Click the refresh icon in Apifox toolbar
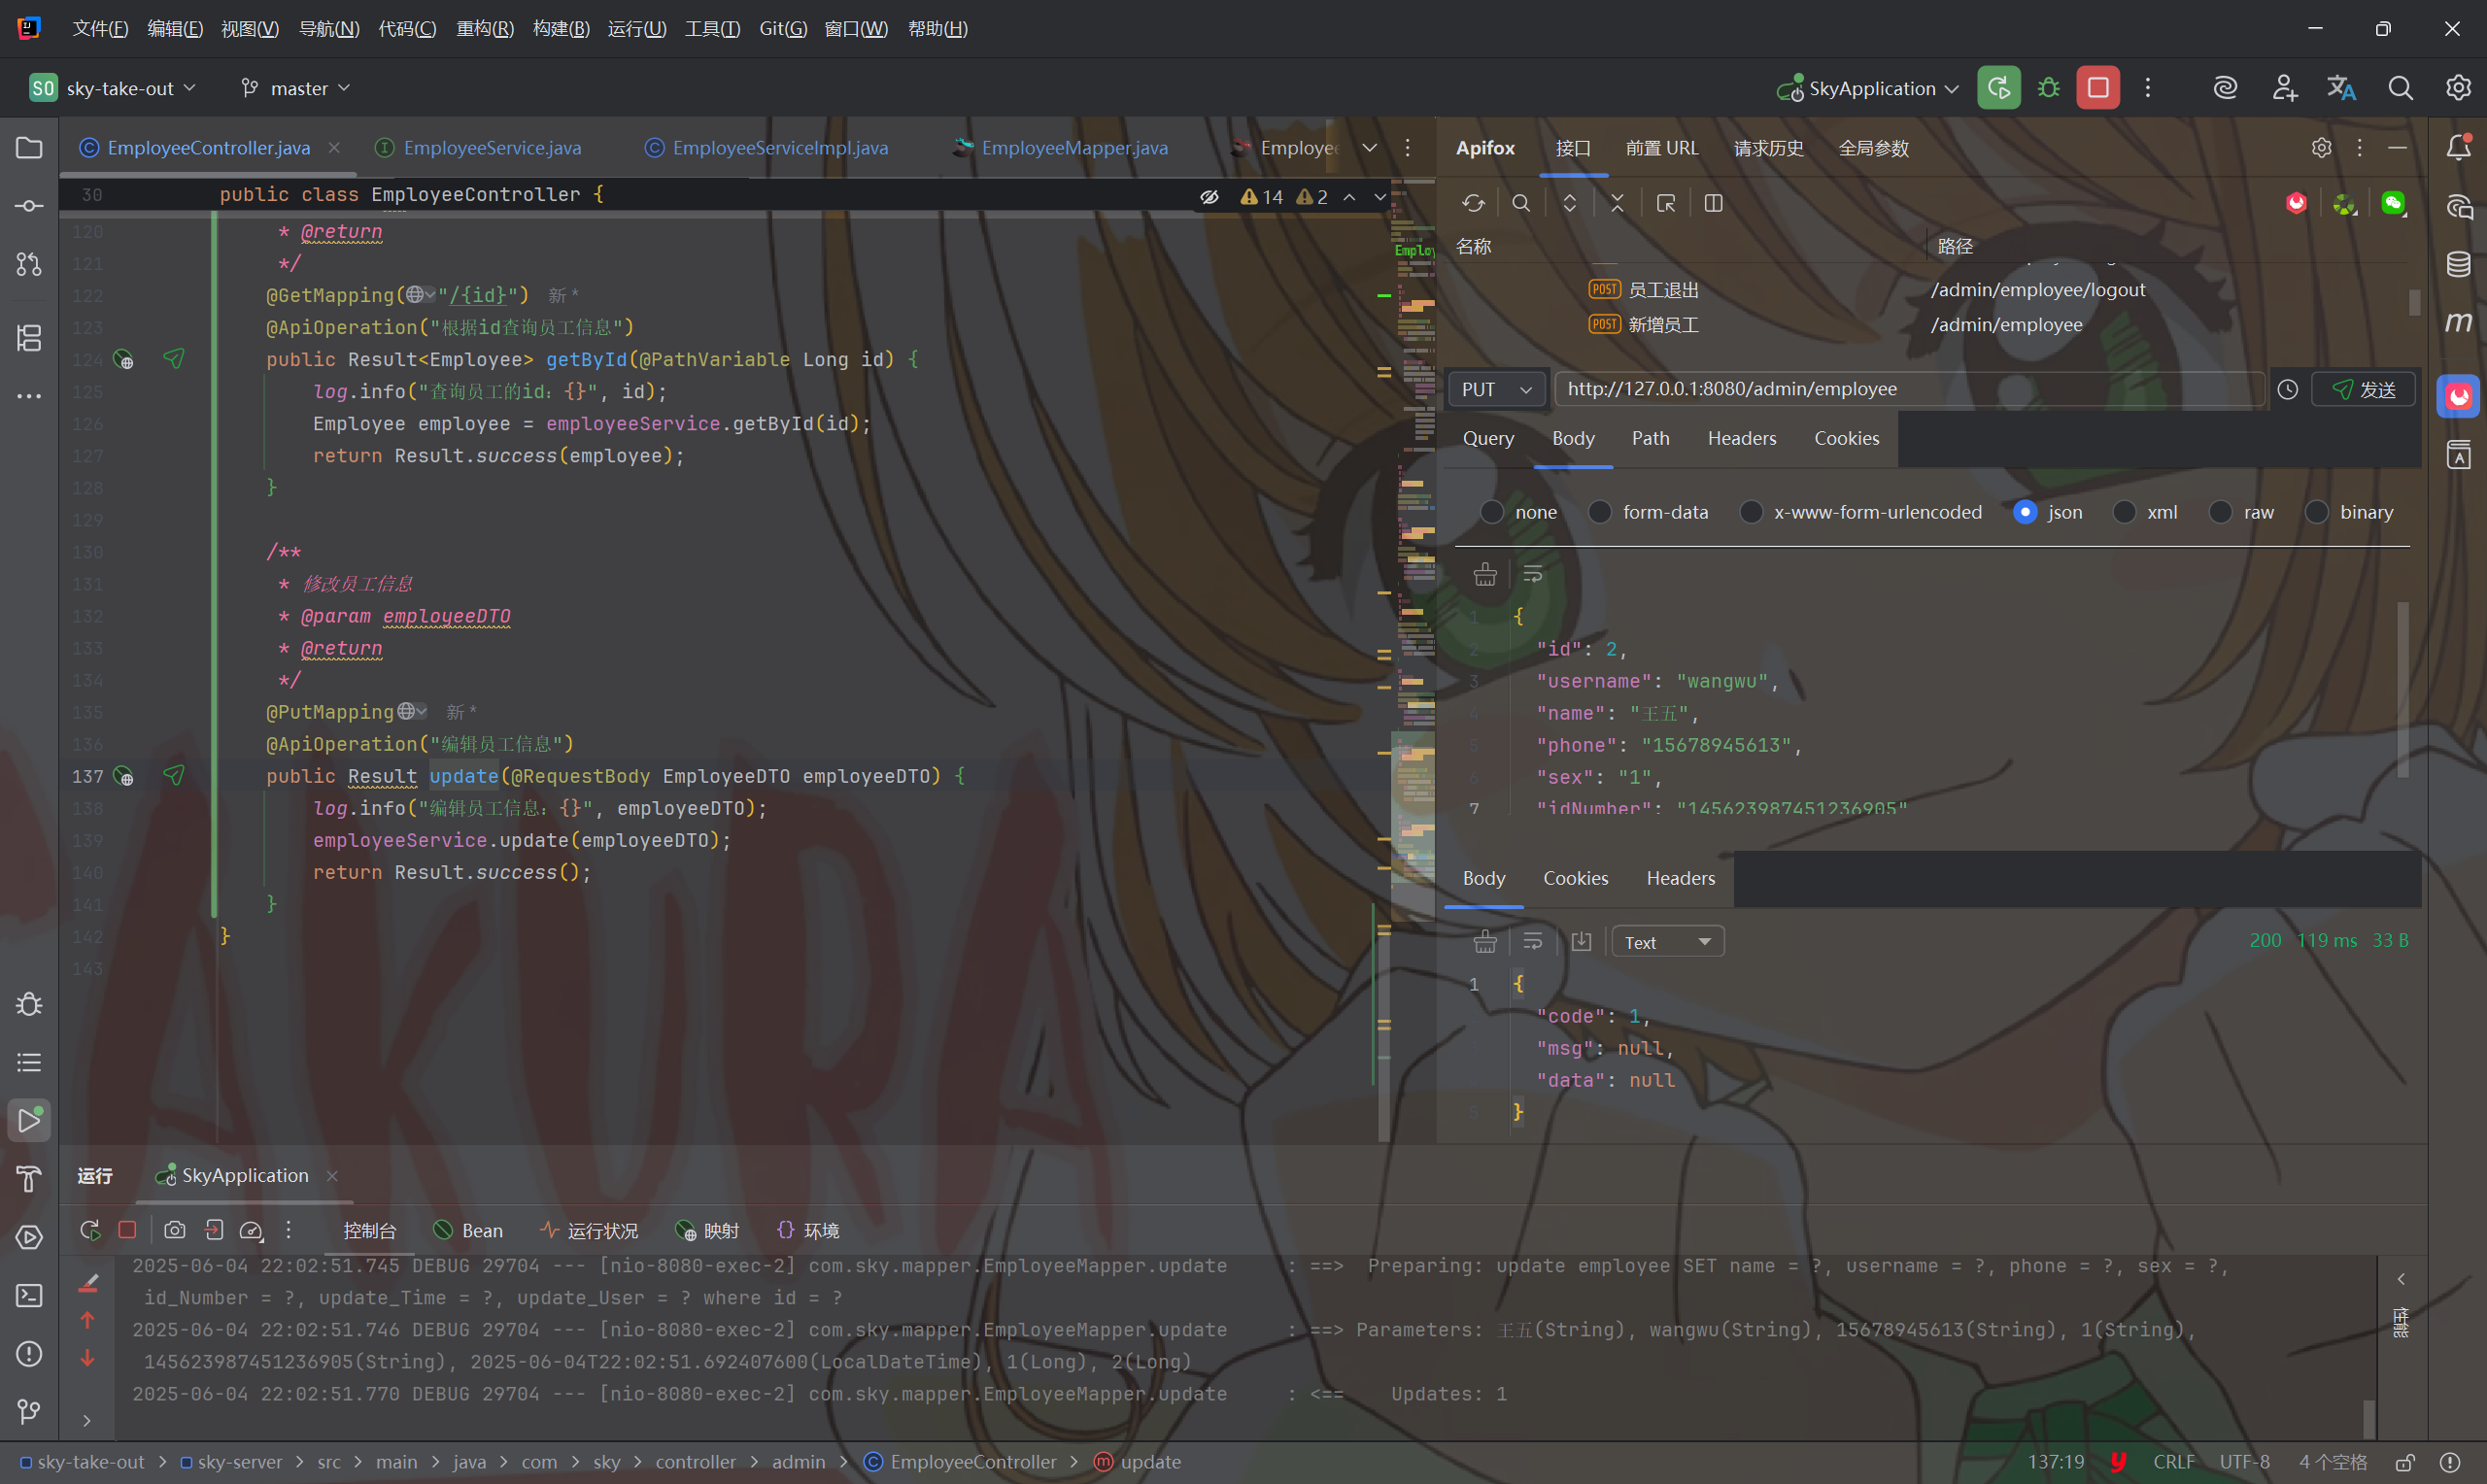 click(1473, 203)
